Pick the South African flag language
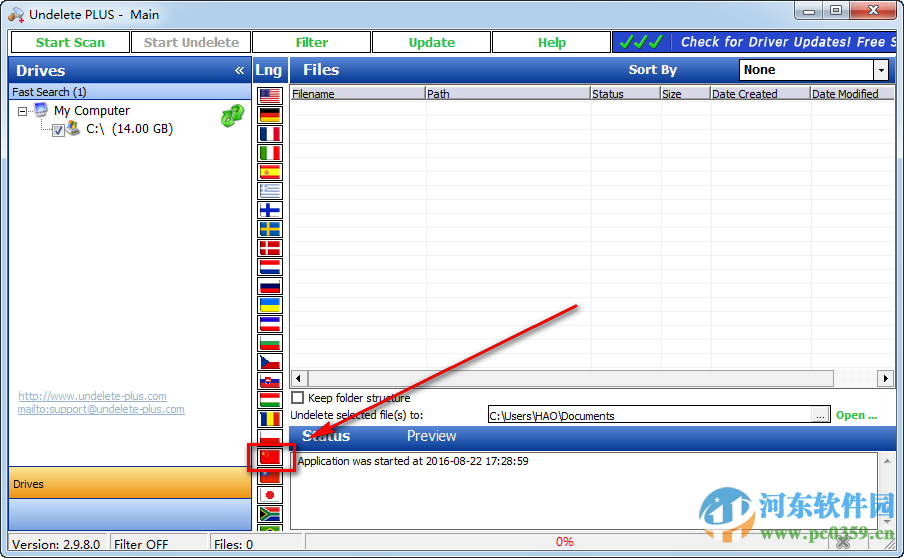The width and height of the screenshot is (904, 558). click(270, 514)
